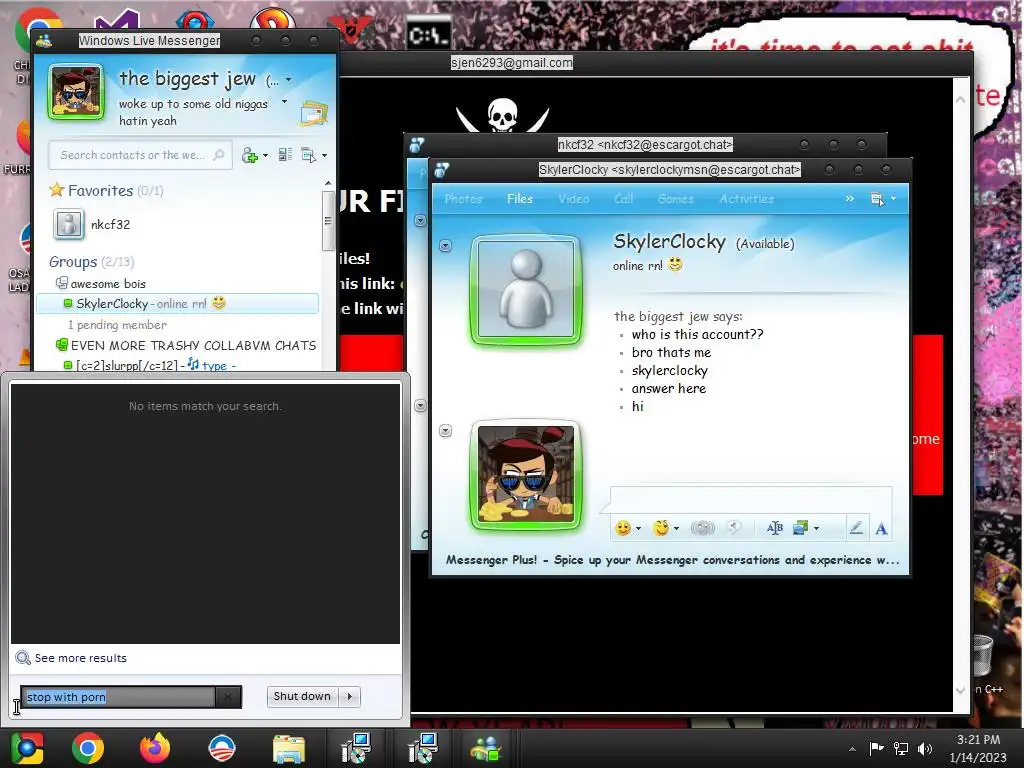The image size is (1024, 768).
Task: Open the display name dropdown arrow
Action: [288, 80]
